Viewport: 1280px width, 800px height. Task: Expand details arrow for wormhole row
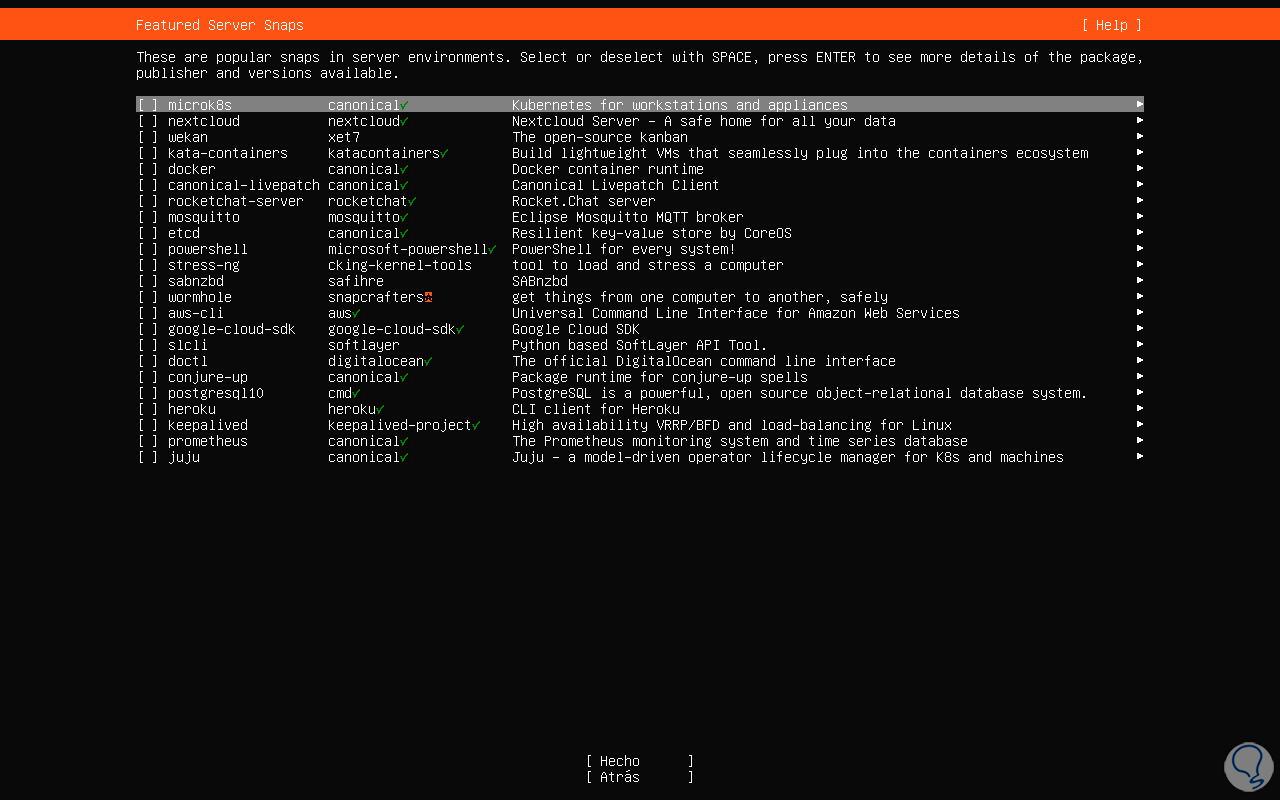pyautogui.click(x=1140, y=296)
